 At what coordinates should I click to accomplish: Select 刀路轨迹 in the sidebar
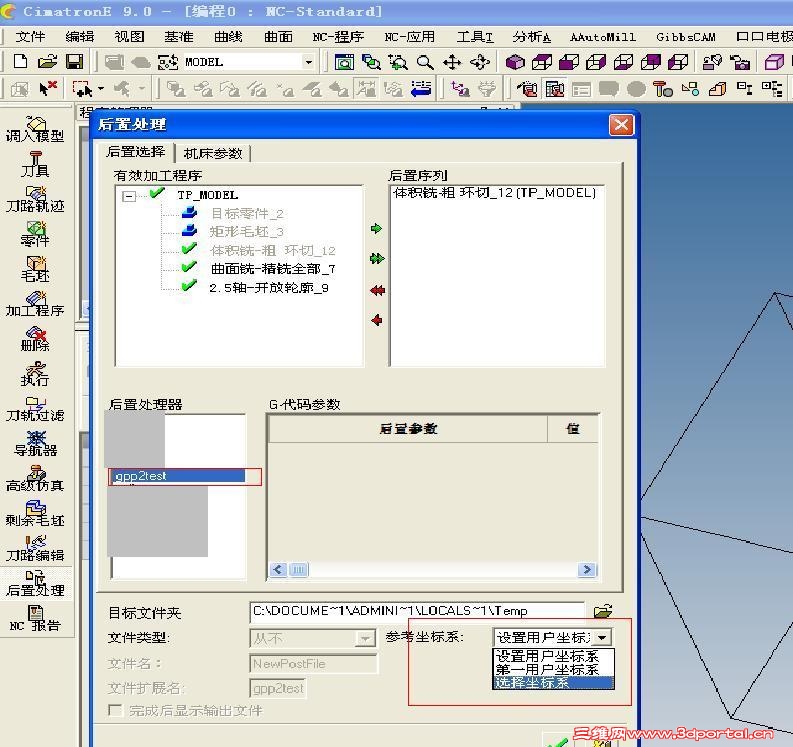pyautogui.click(x=35, y=199)
